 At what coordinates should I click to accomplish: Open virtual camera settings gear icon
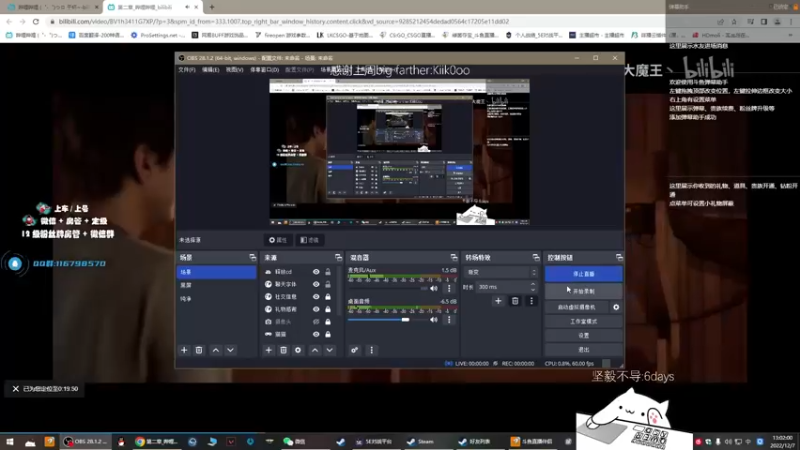(616, 307)
